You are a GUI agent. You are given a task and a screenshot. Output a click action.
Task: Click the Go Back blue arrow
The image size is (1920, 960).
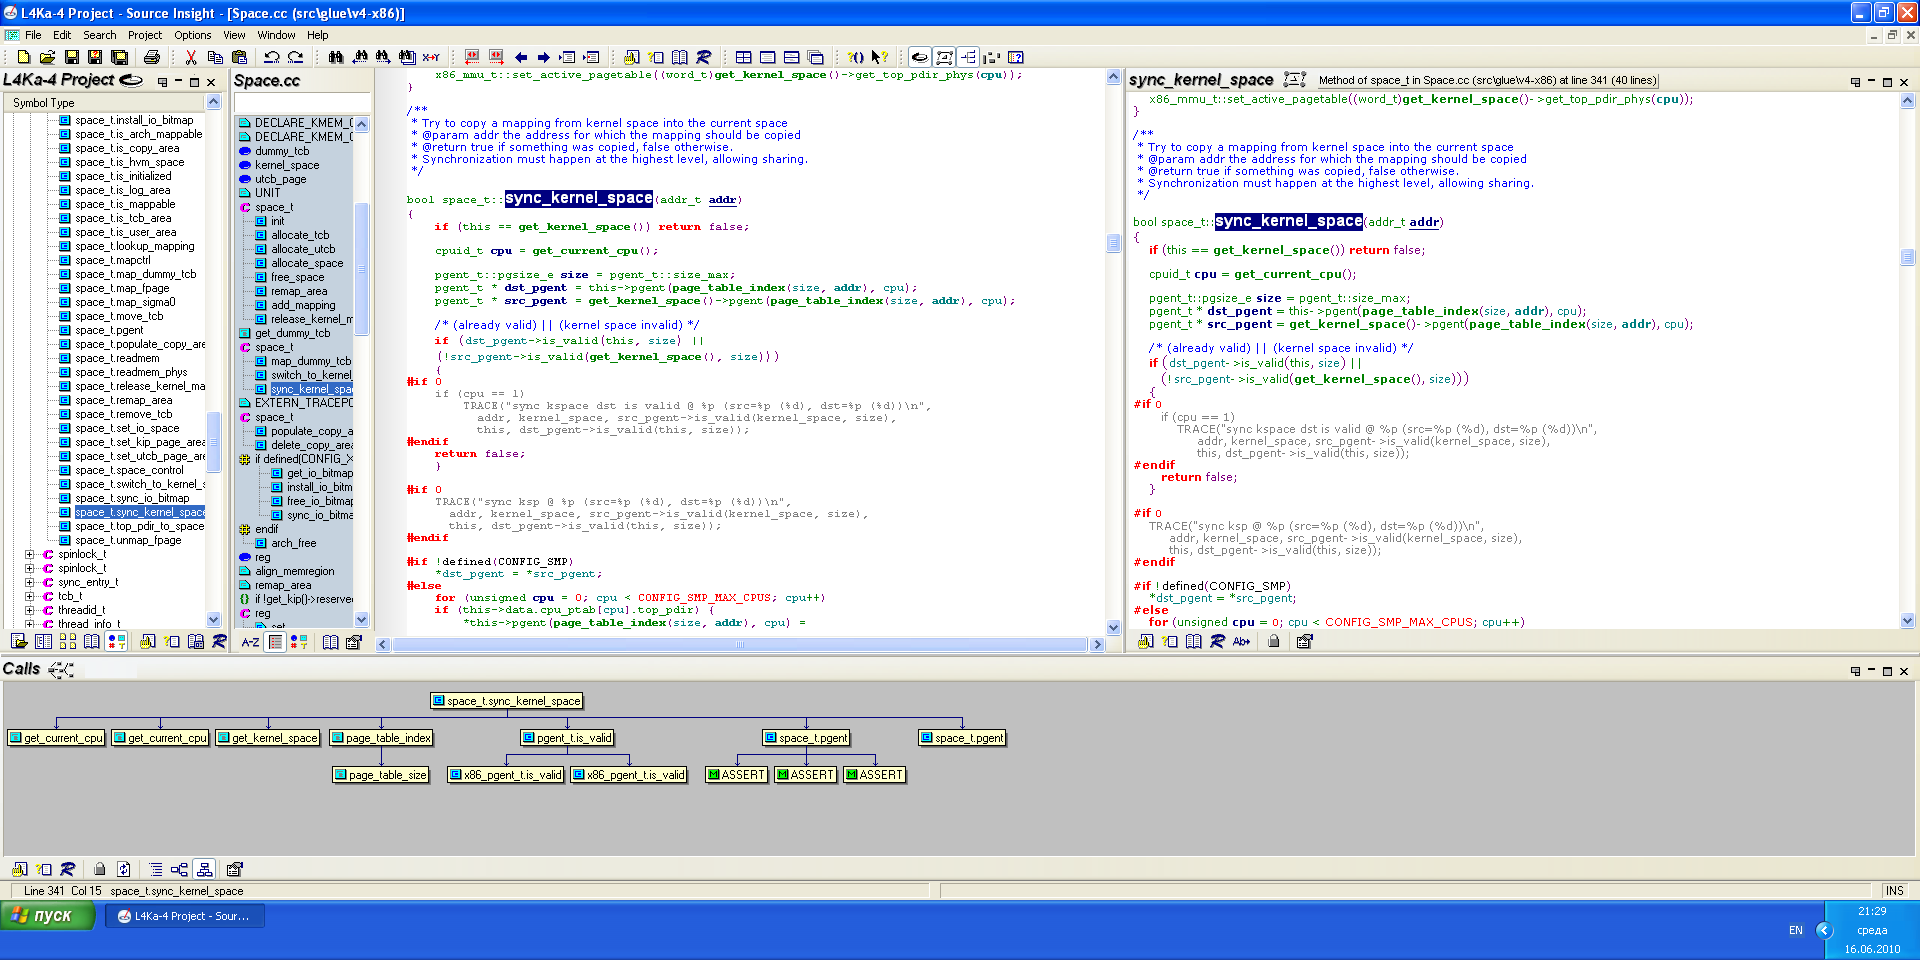pos(521,57)
